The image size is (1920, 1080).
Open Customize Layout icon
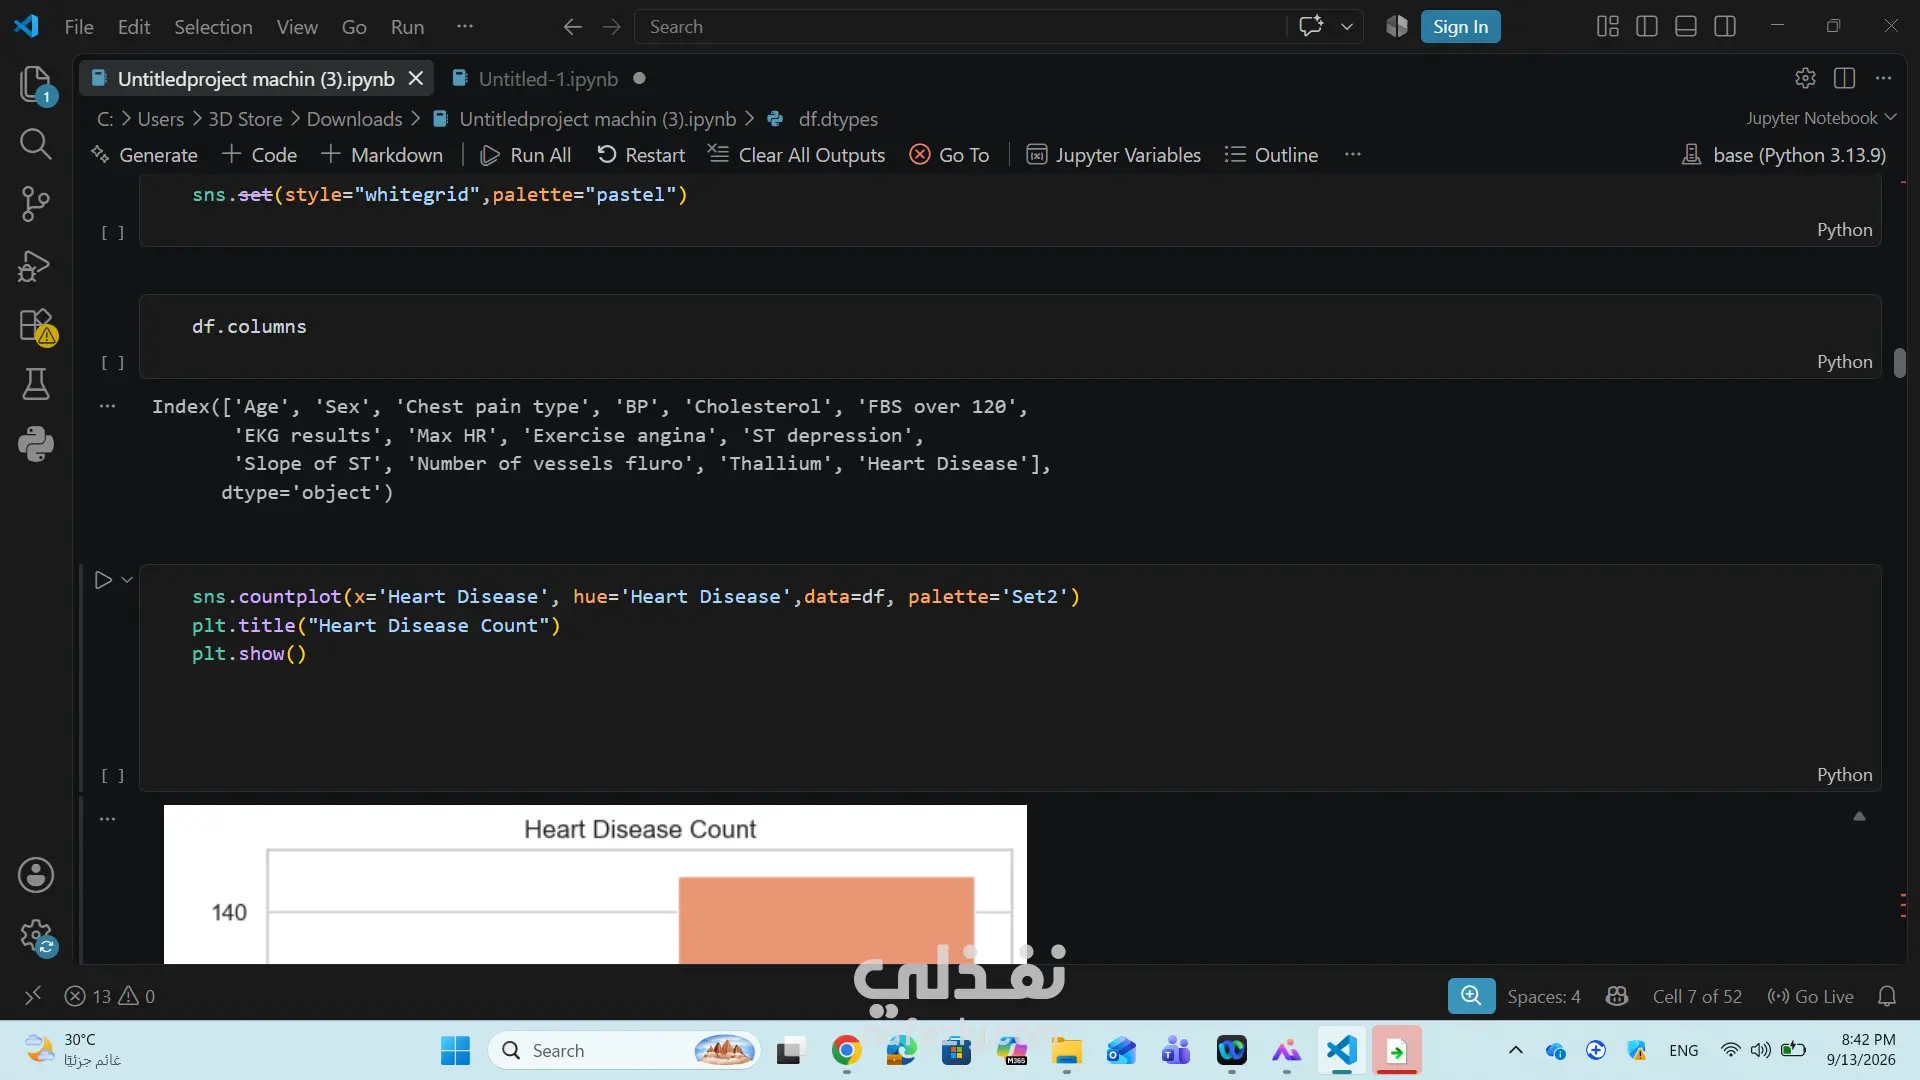pos(1607,27)
